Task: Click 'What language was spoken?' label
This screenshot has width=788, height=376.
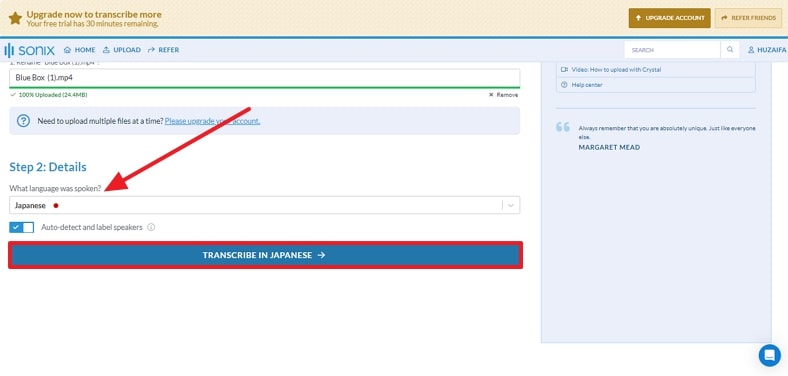Action: (55, 188)
